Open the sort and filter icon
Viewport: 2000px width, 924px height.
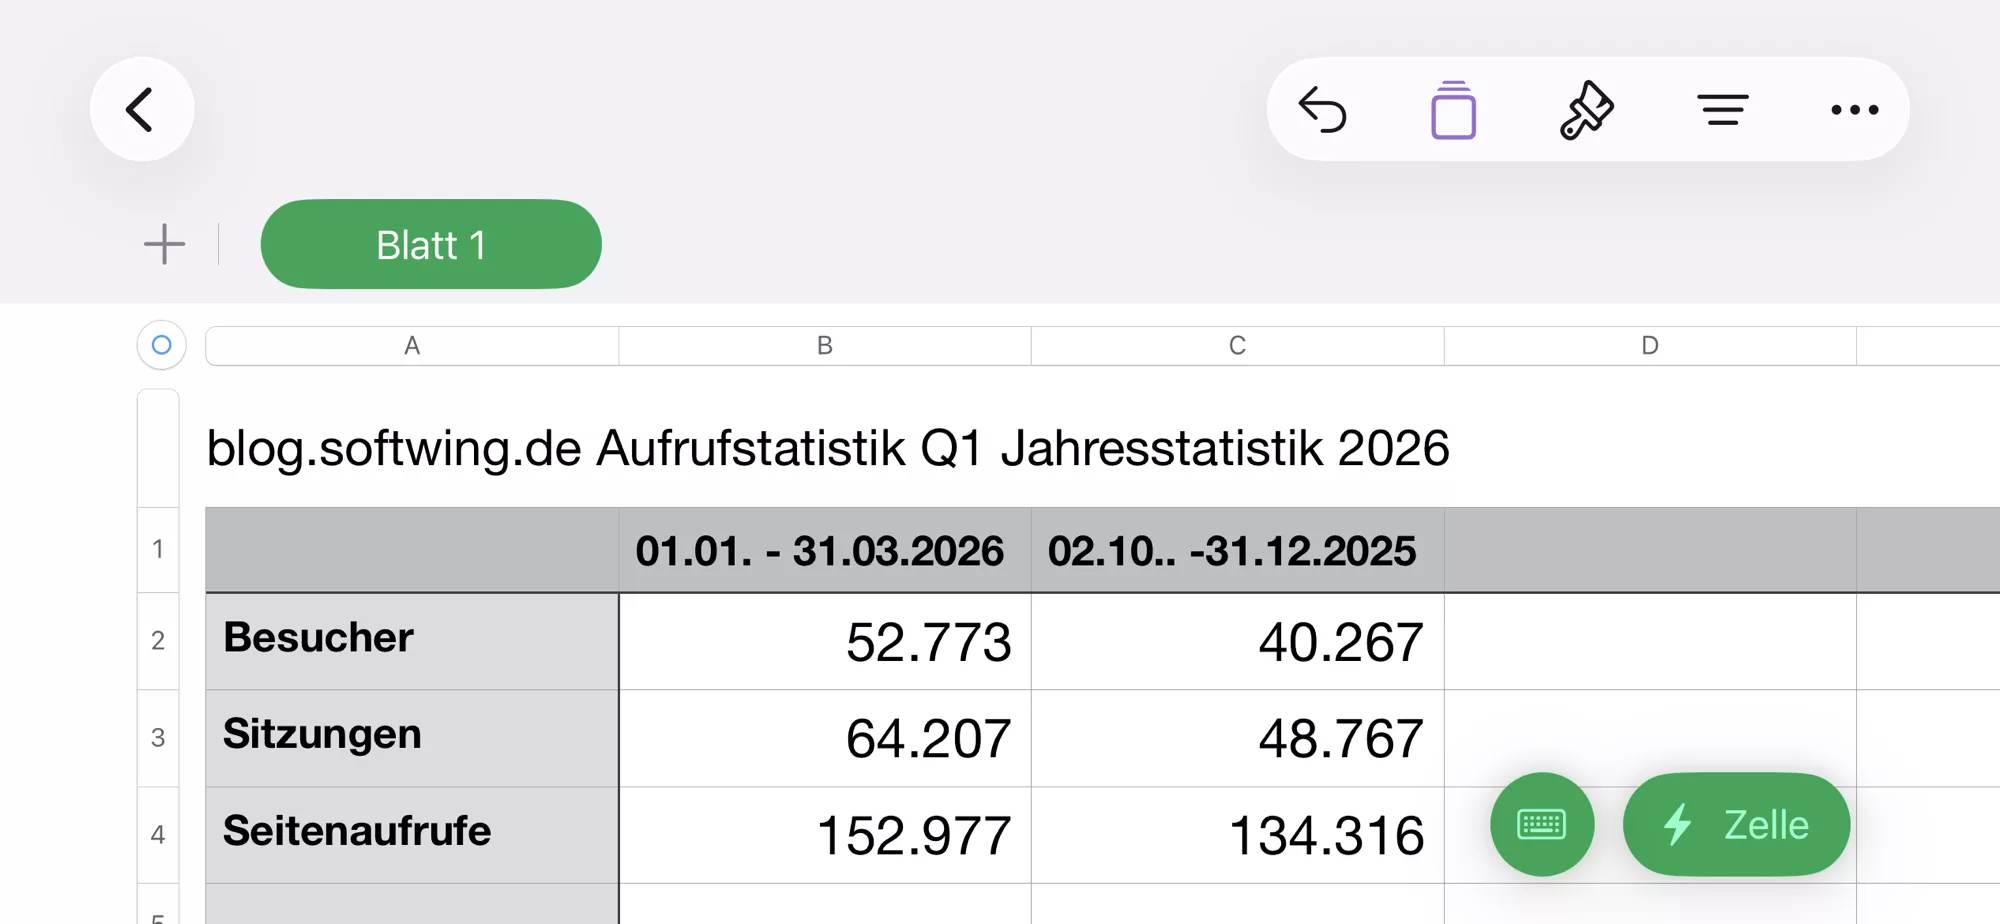click(1723, 109)
